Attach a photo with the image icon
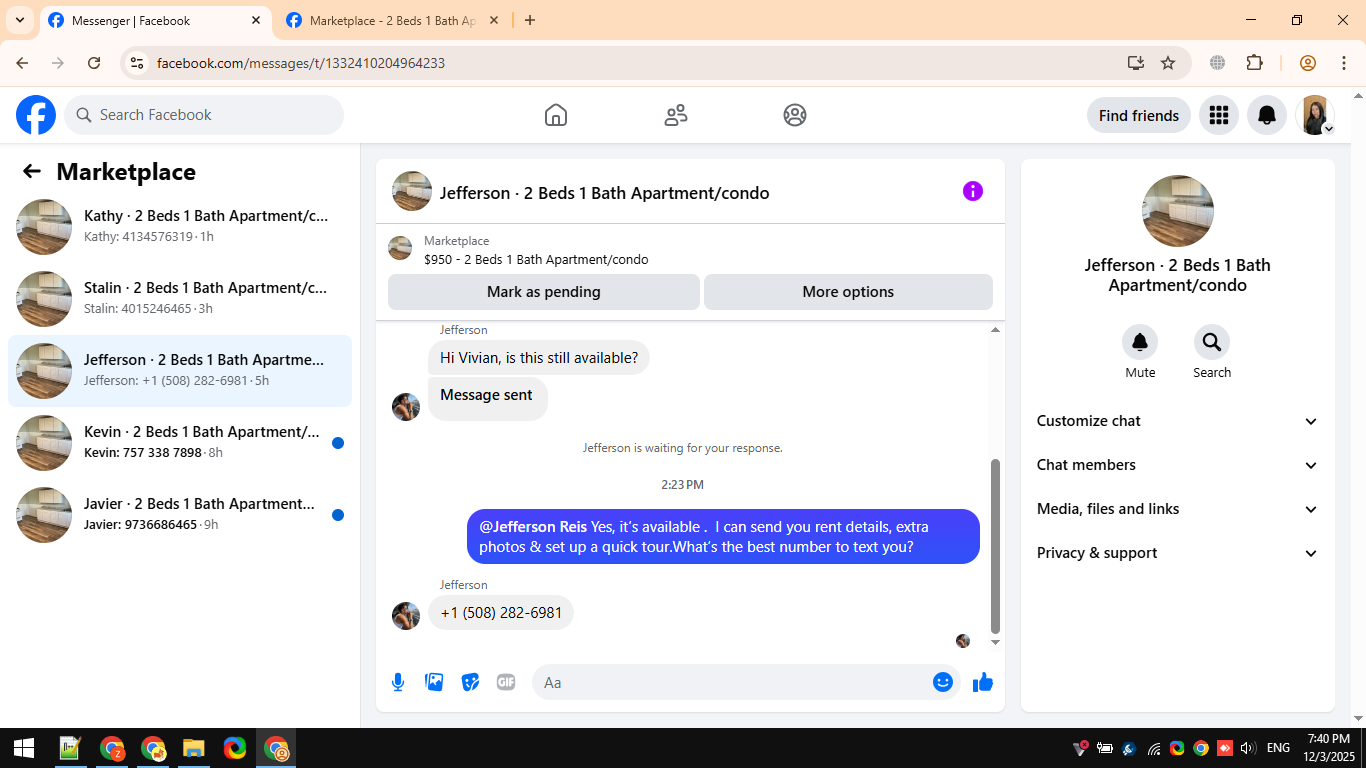The image size is (1366, 768). coord(434,682)
